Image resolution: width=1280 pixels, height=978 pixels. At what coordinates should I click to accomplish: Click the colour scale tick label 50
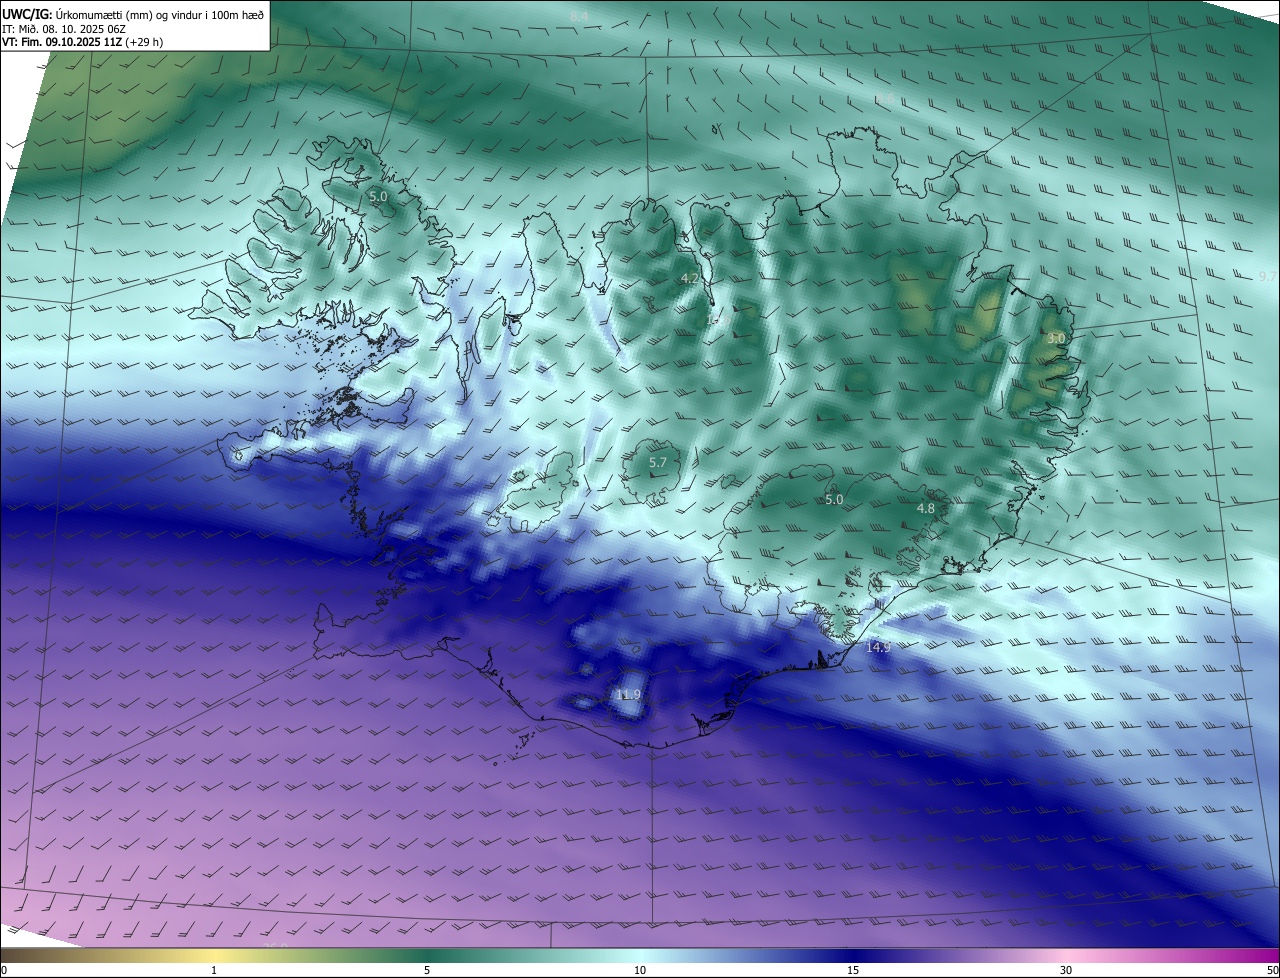pyautogui.click(x=1273, y=970)
